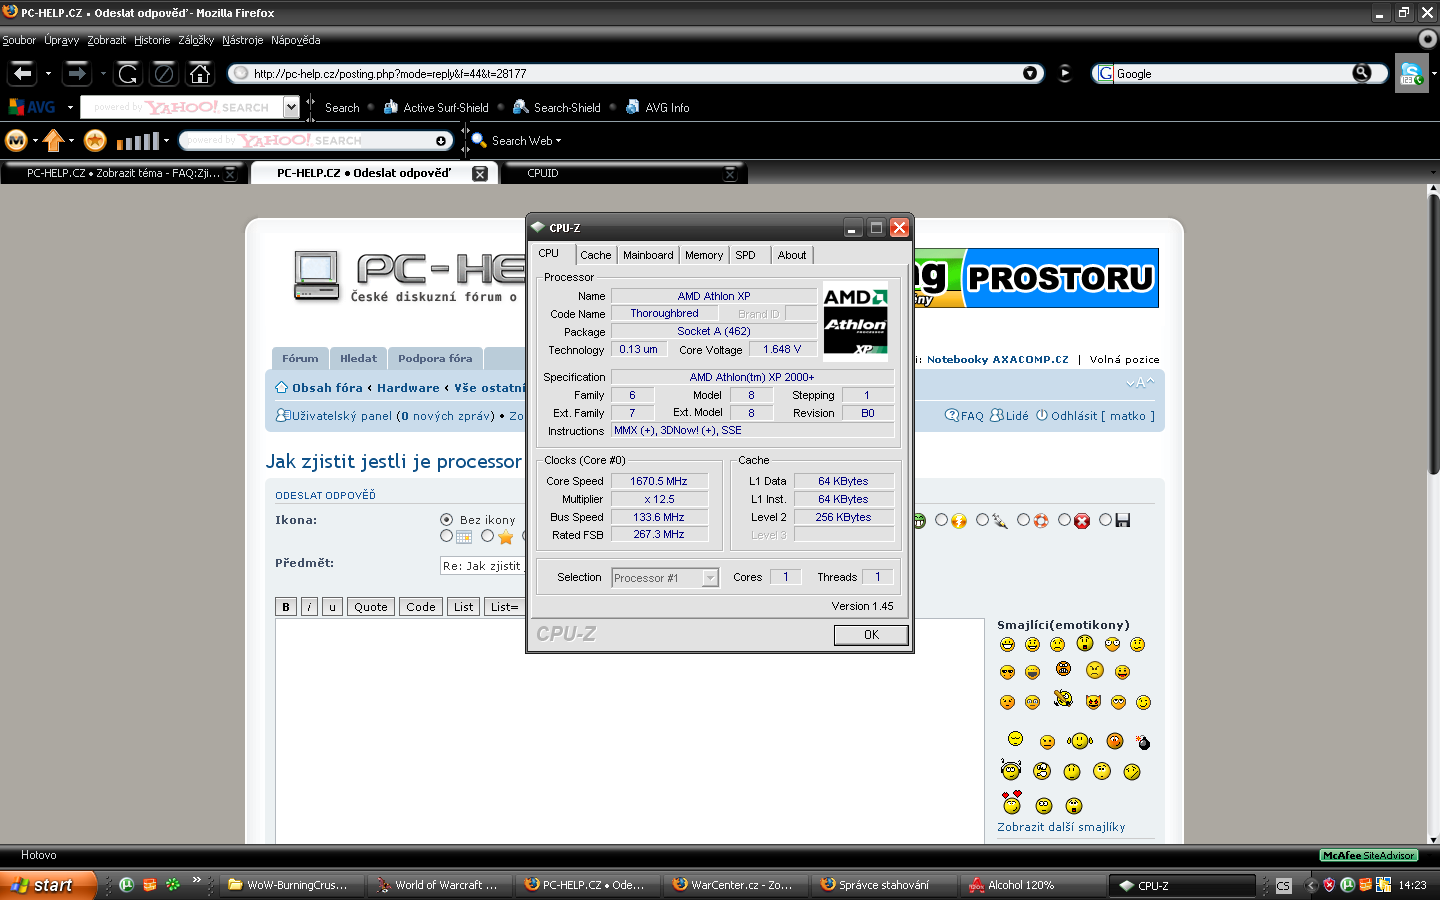Switch to the Memory tab in CPU-Z
The height and width of the screenshot is (900, 1440).
(x=704, y=255)
